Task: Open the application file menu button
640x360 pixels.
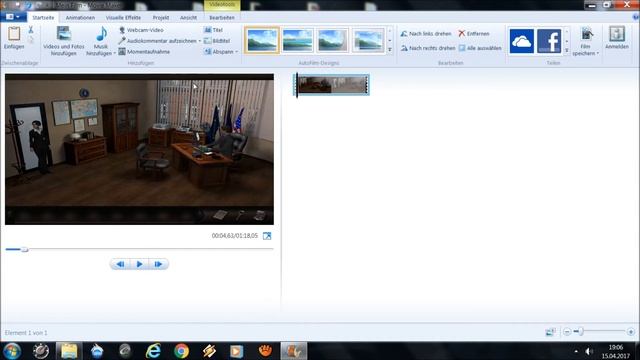Action: point(13,17)
